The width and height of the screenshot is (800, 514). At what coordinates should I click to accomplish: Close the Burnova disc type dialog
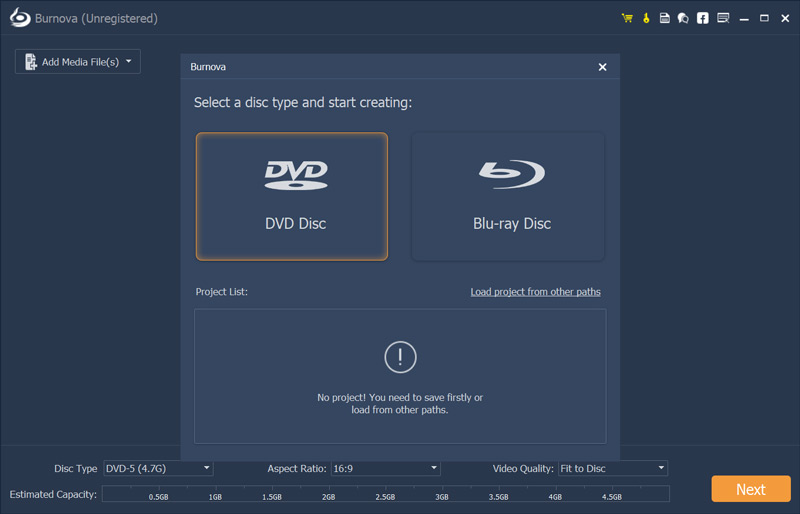pos(602,67)
